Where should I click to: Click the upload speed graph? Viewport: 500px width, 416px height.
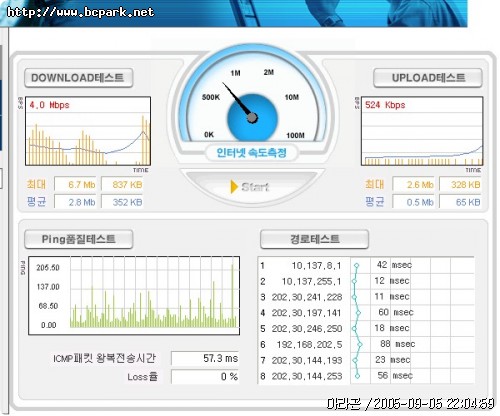tap(422, 131)
